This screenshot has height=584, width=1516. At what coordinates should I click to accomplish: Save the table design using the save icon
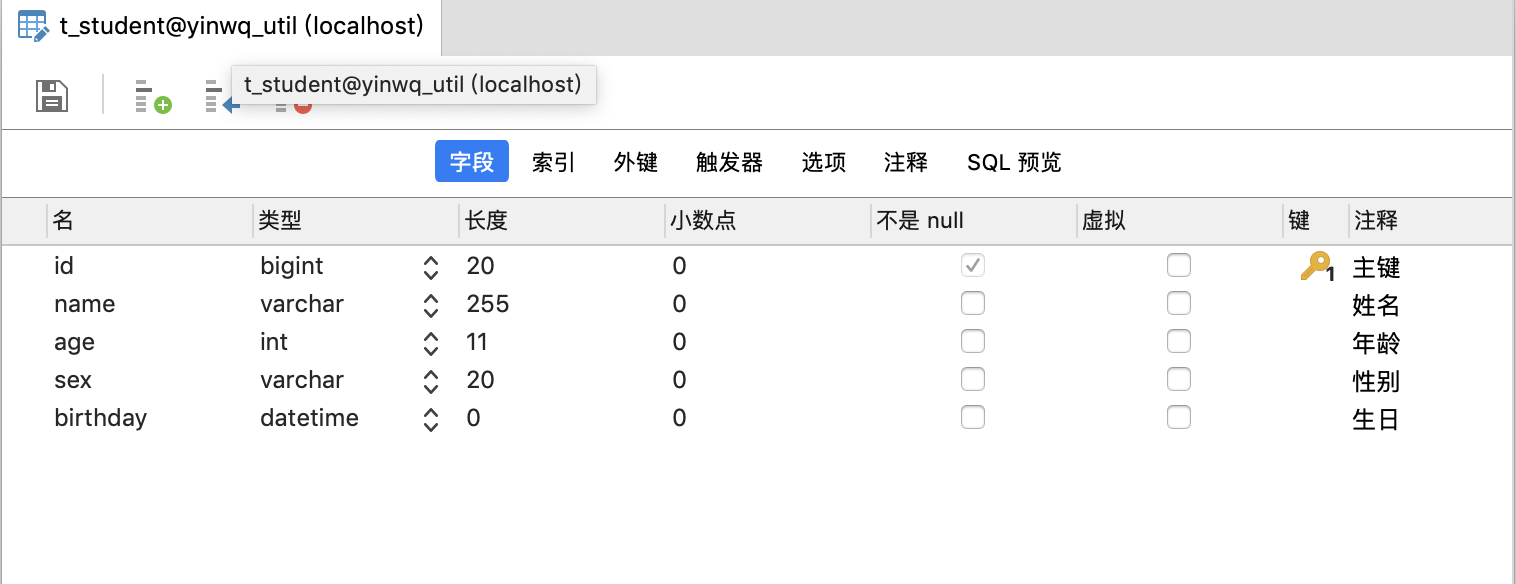click(x=50, y=95)
